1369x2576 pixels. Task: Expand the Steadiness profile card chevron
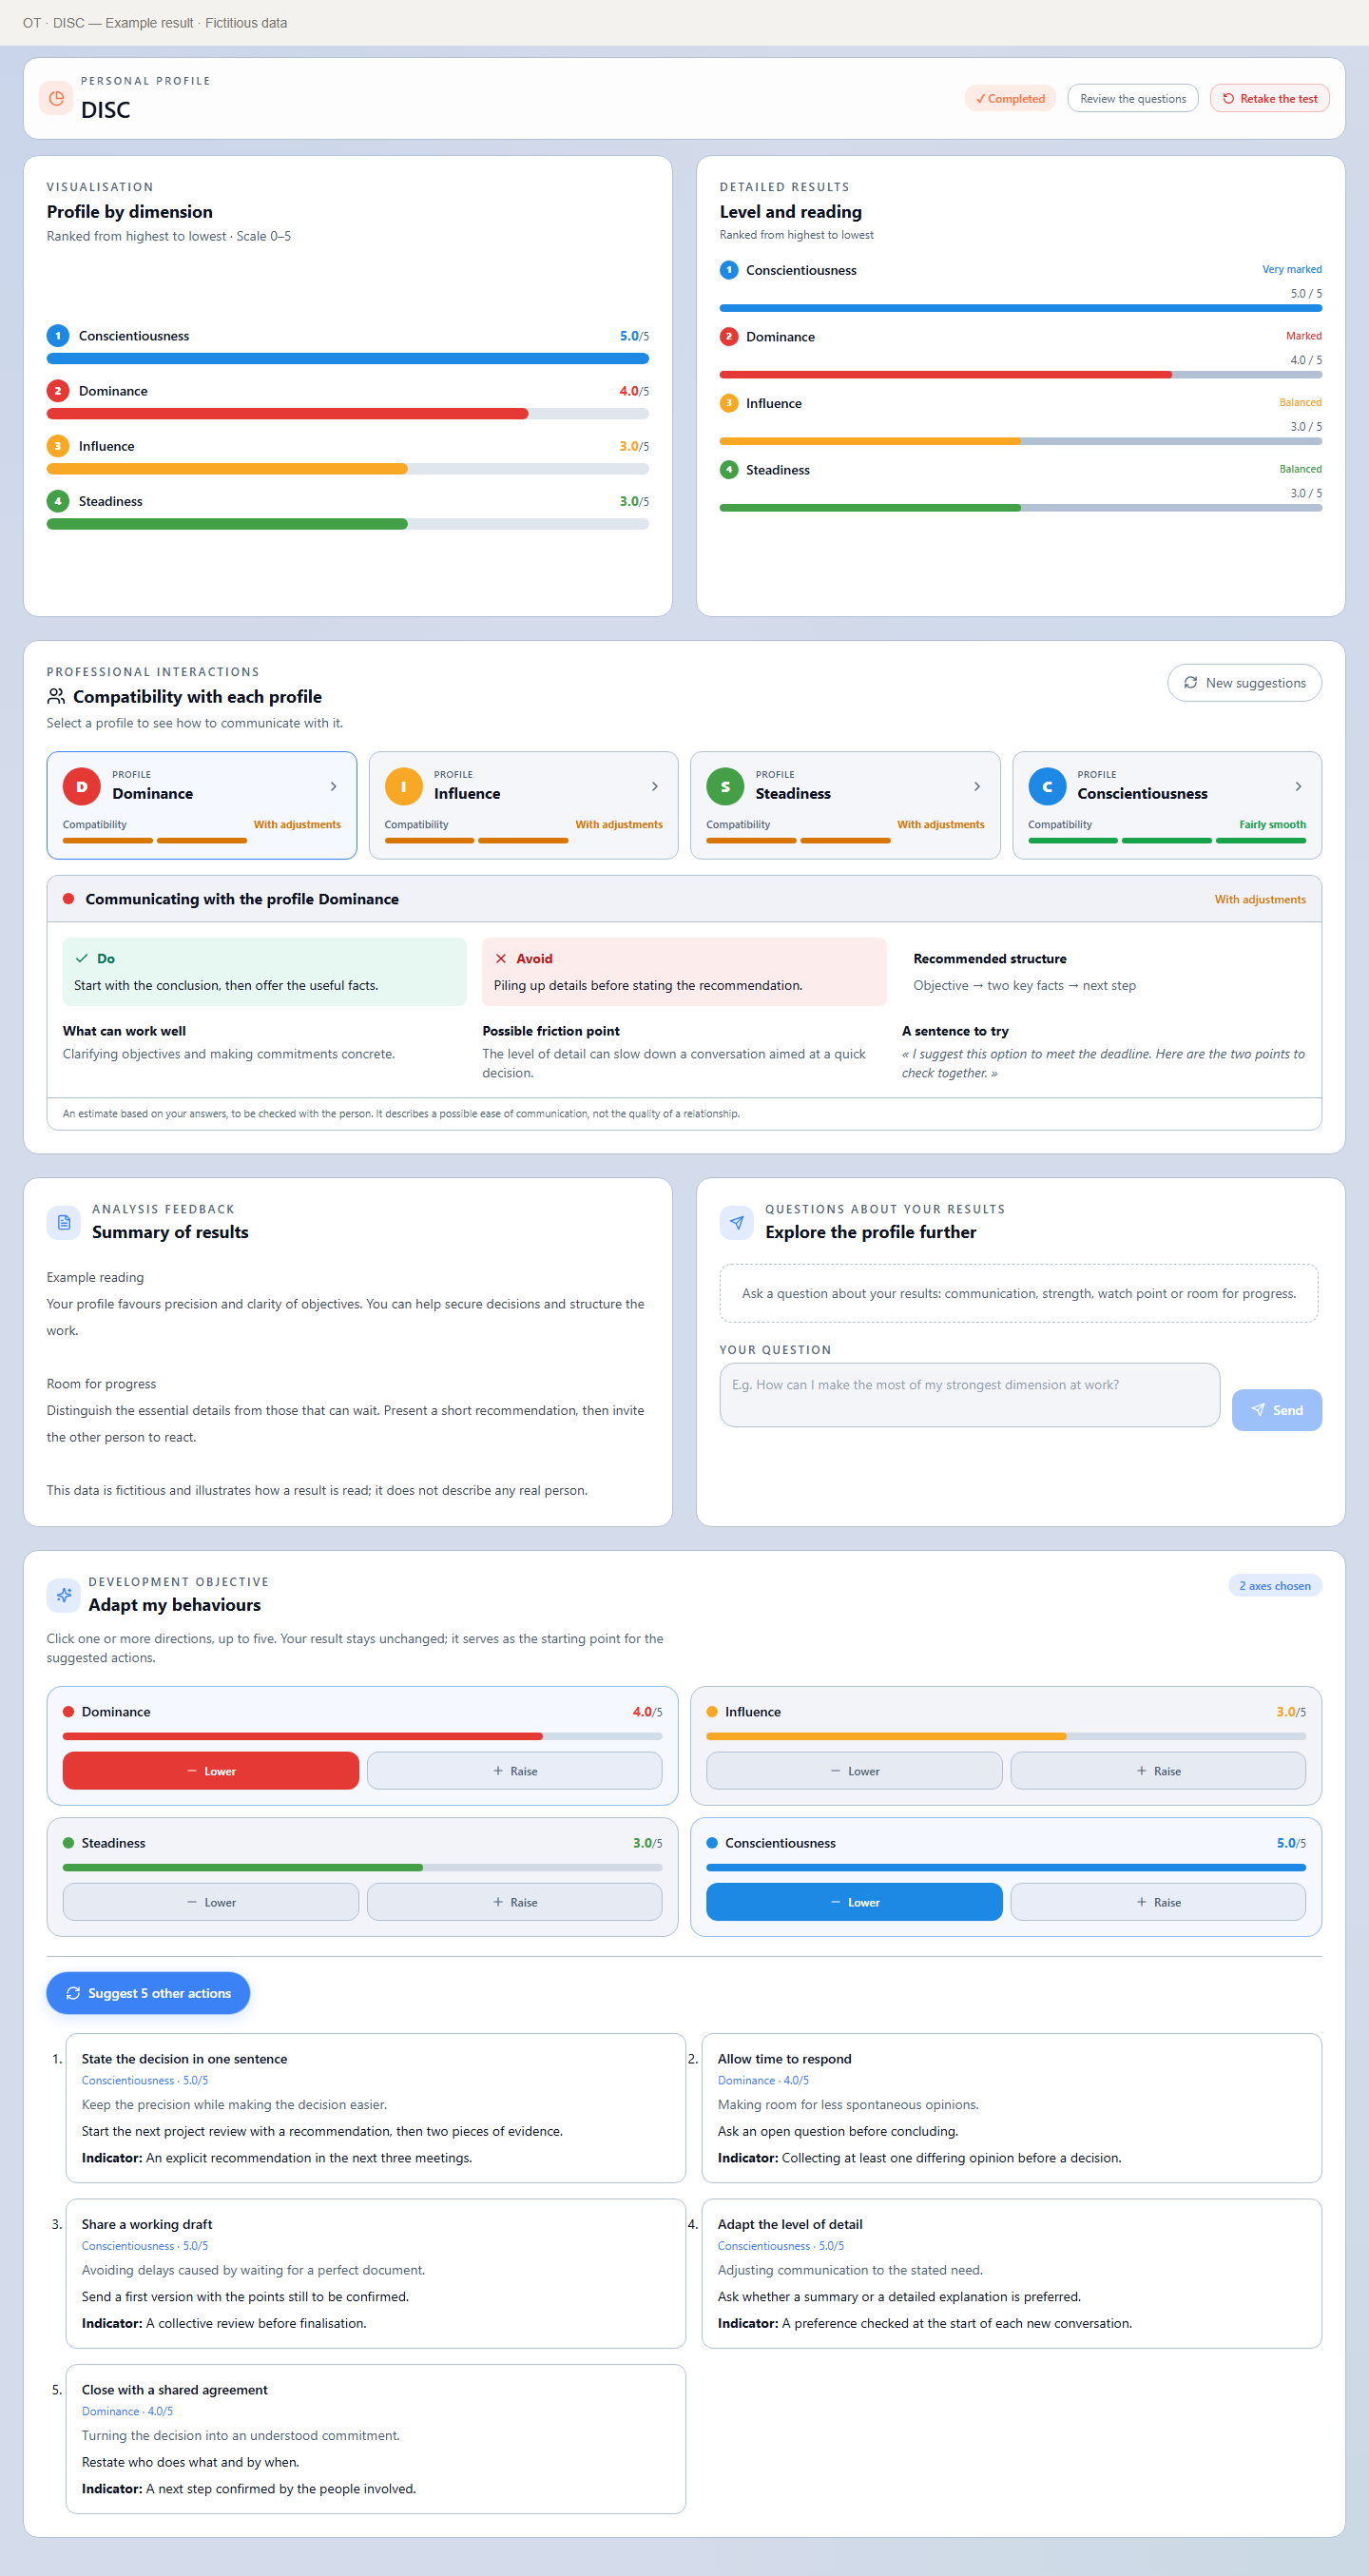(x=977, y=786)
